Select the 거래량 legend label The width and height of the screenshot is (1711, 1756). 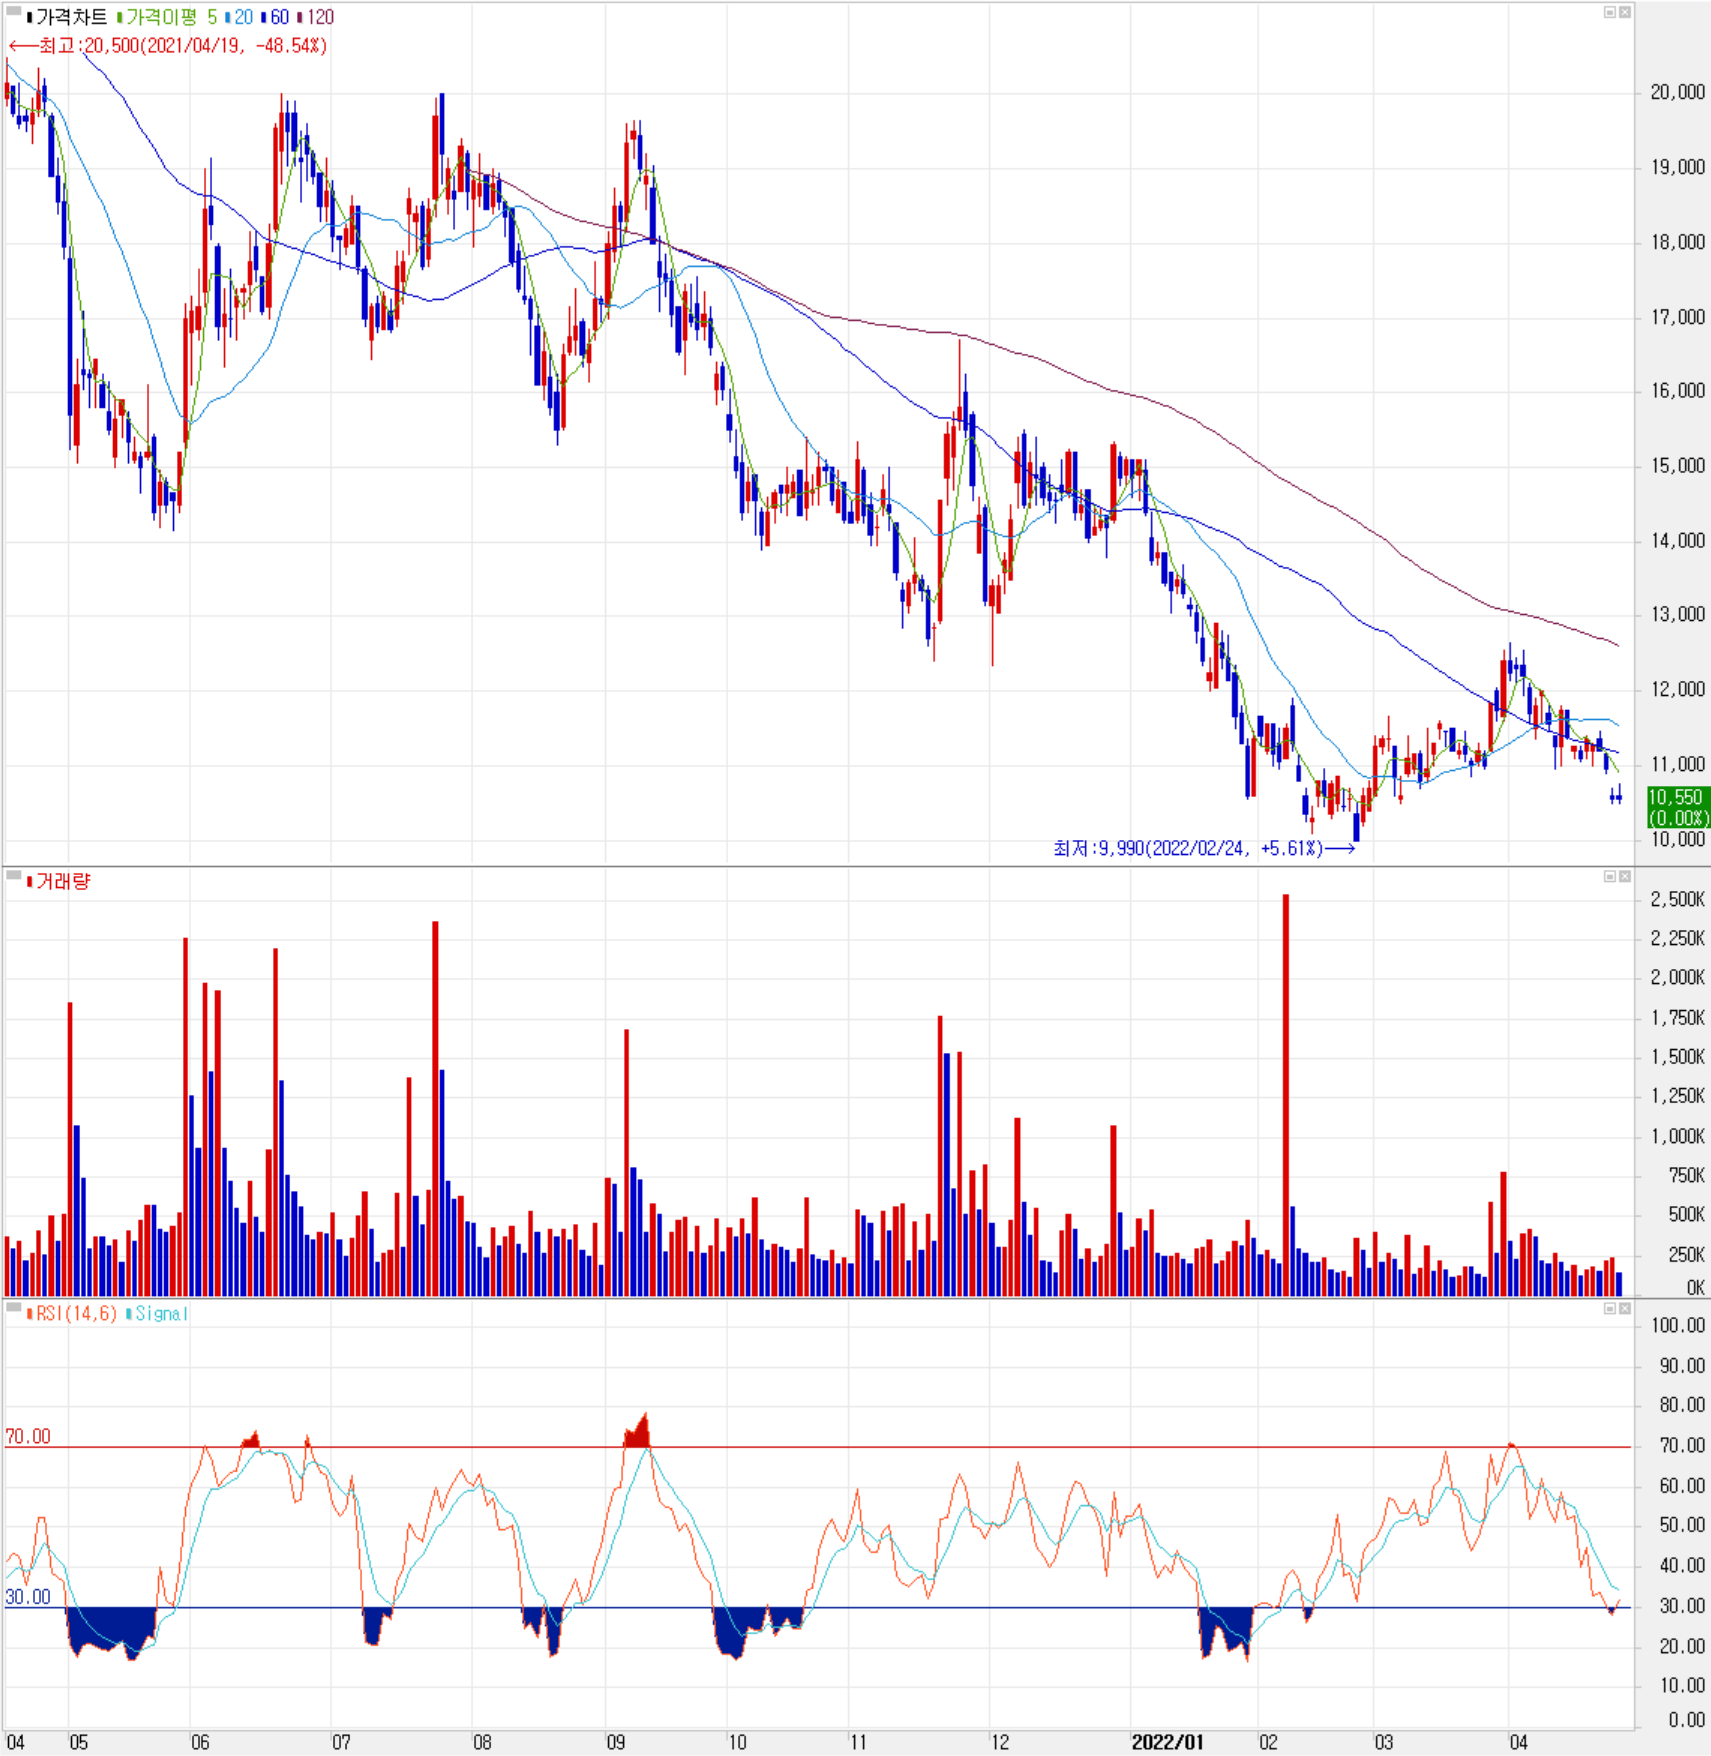59,881
